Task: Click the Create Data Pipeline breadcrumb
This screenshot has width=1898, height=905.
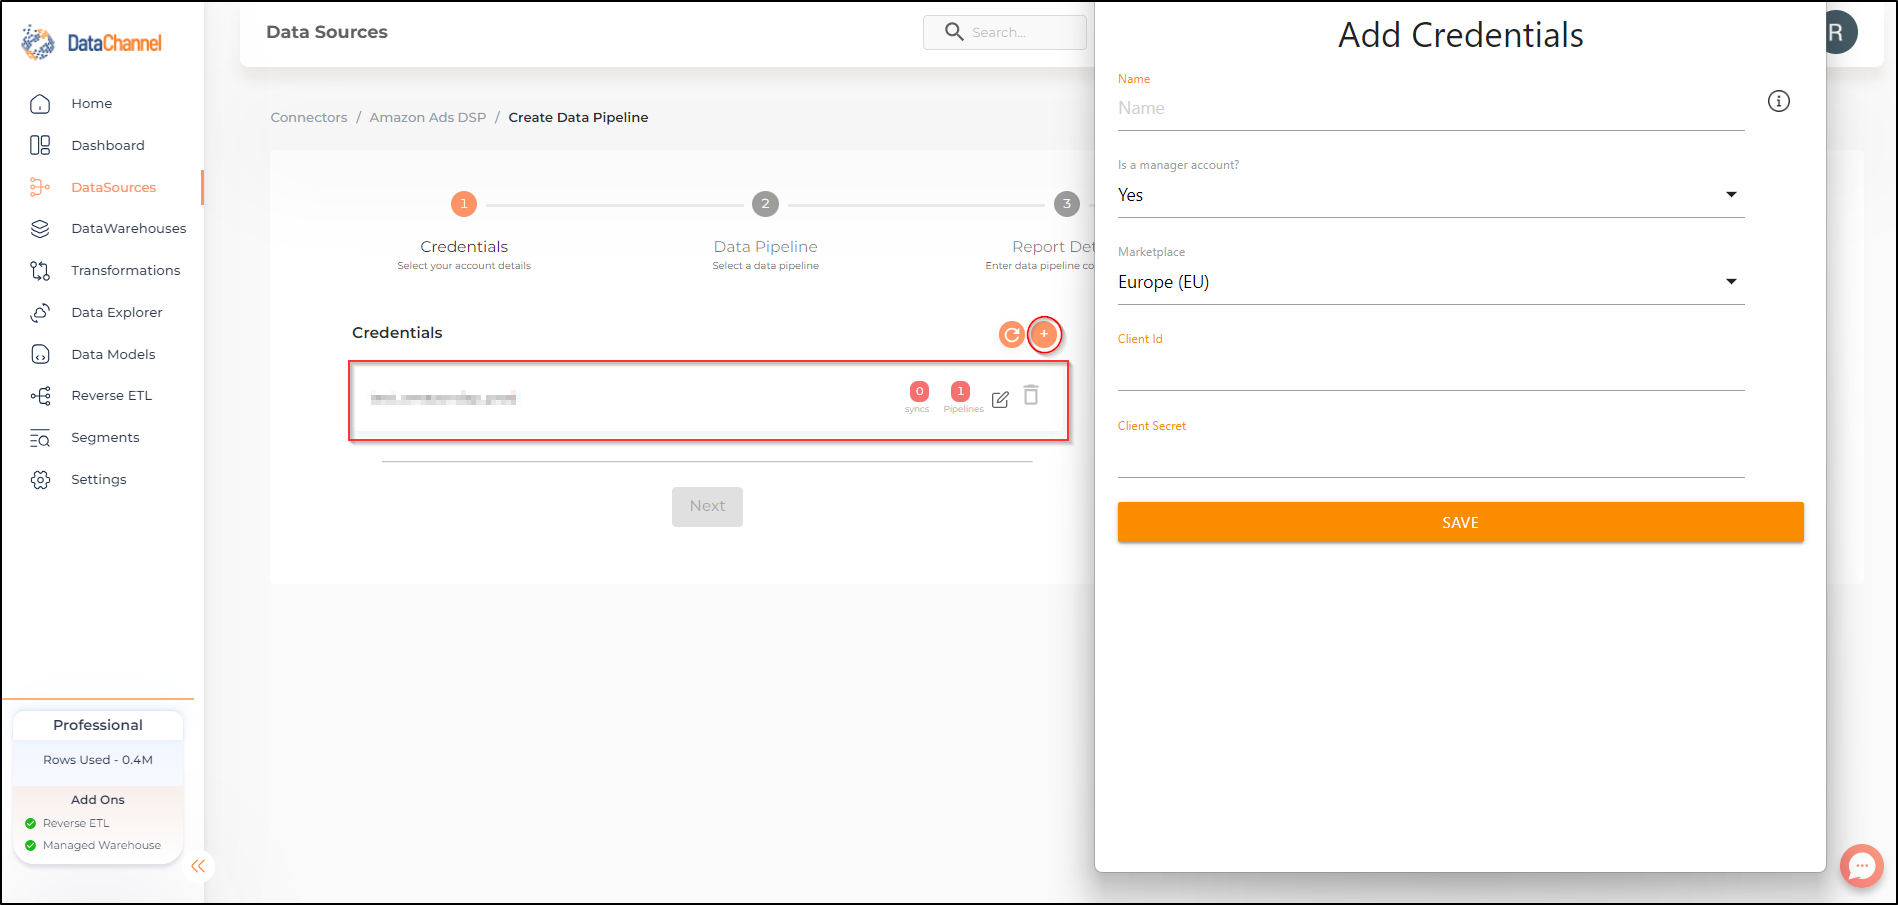Action: [x=578, y=118]
